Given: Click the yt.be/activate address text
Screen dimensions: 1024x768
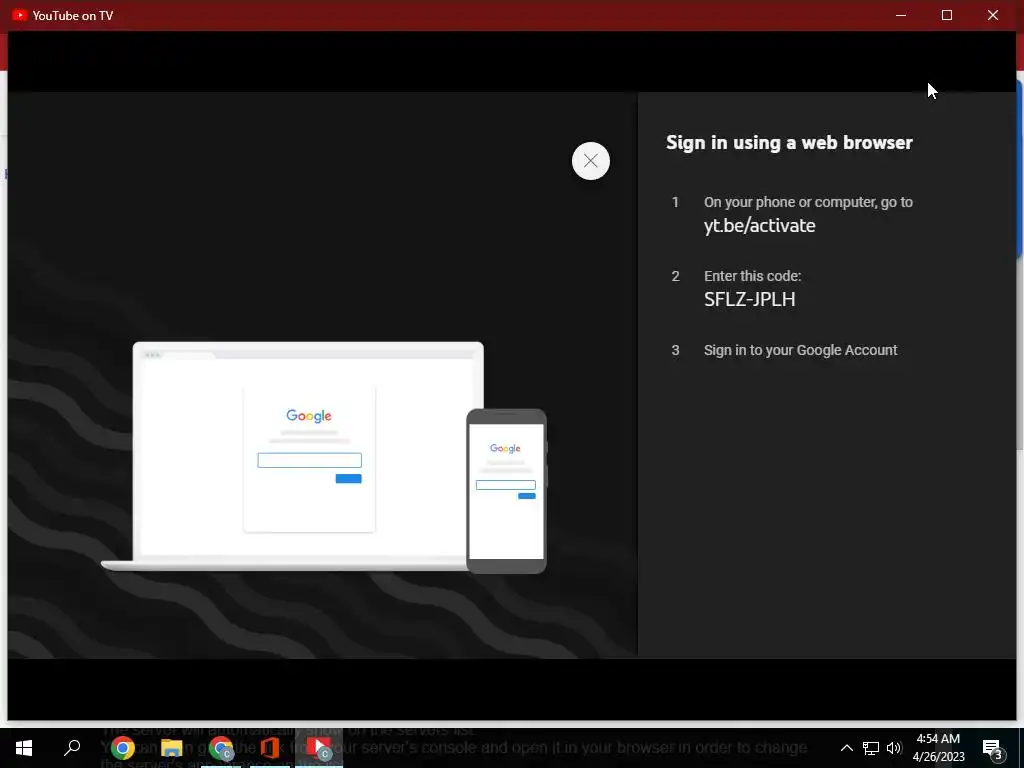Looking at the screenshot, I should pyautogui.click(x=759, y=225).
